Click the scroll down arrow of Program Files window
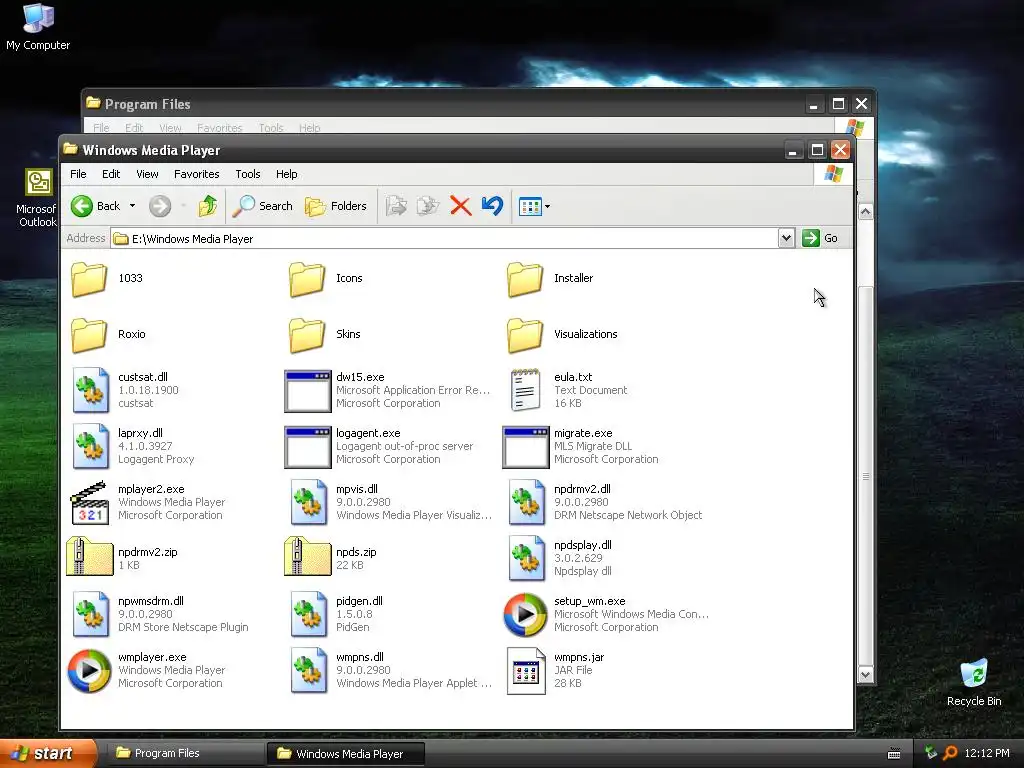This screenshot has width=1024, height=768. tap(865, 675)
